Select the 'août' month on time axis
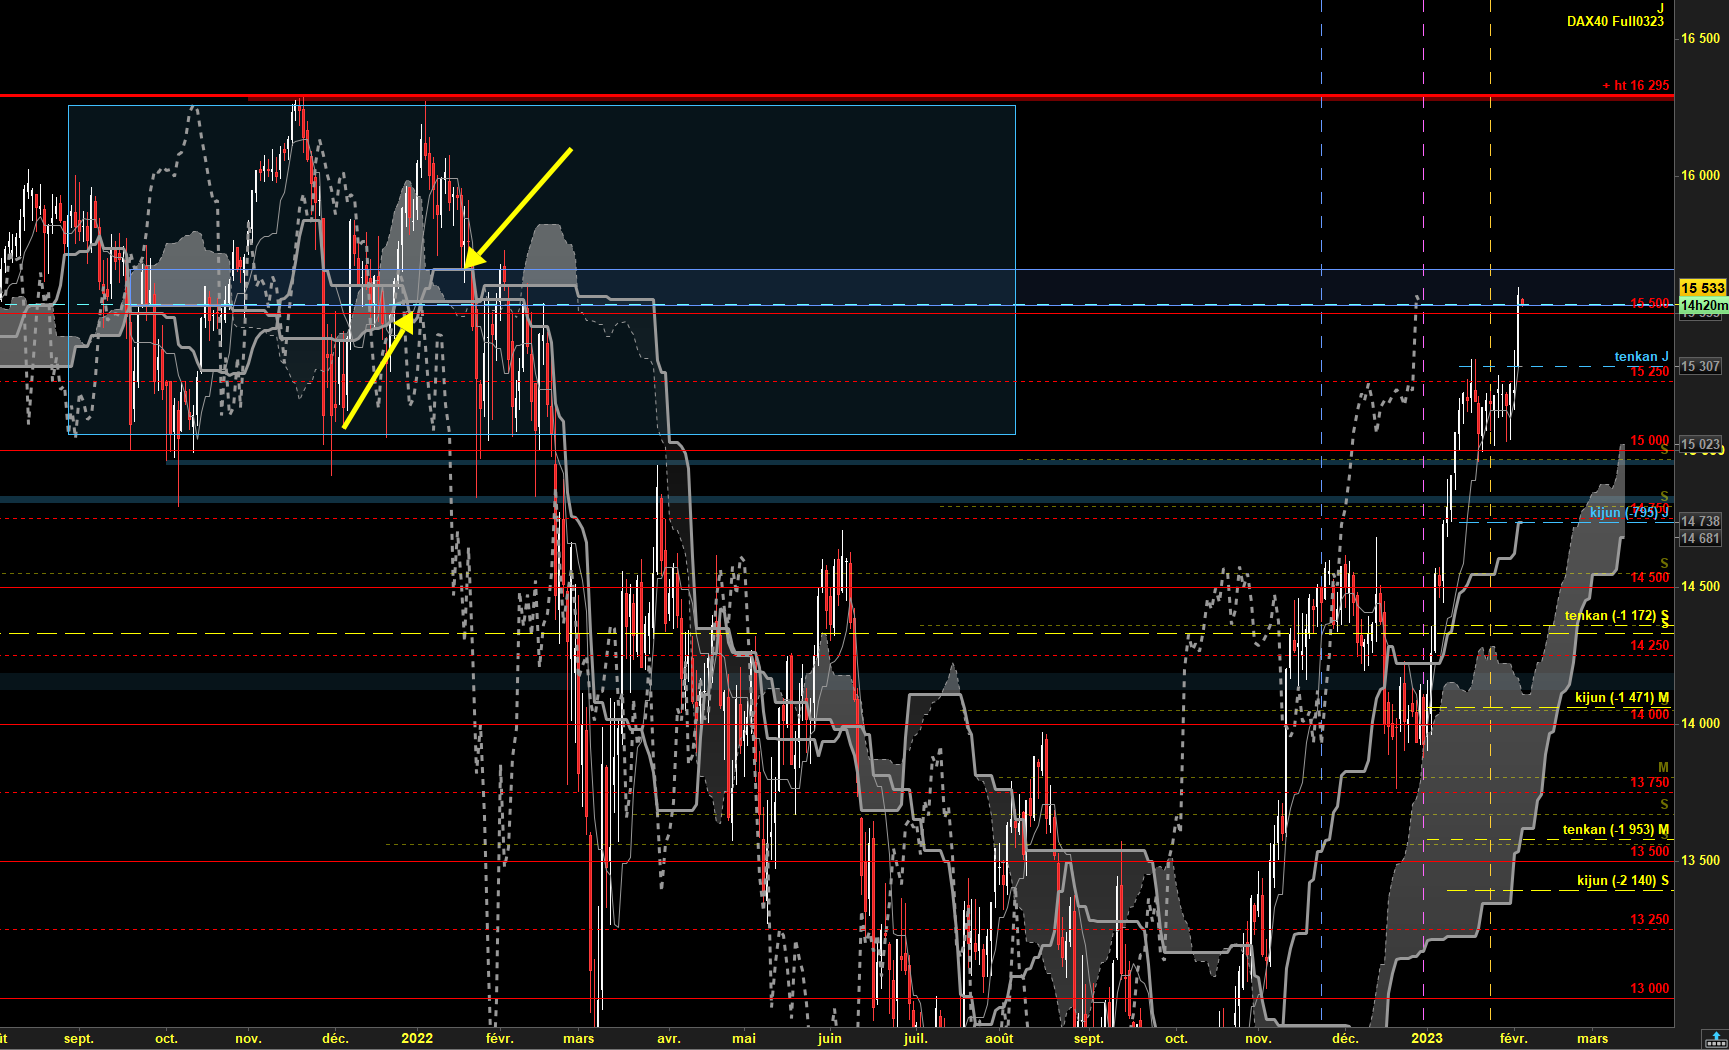Viewport: 1729px width, 1050px height. (x=999, y=1038)
